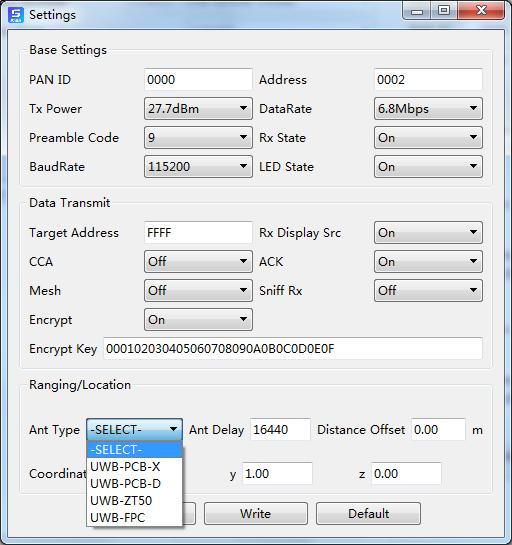
Task: Select UWB-PCB-D antenna type
Action: pos(134,483)
